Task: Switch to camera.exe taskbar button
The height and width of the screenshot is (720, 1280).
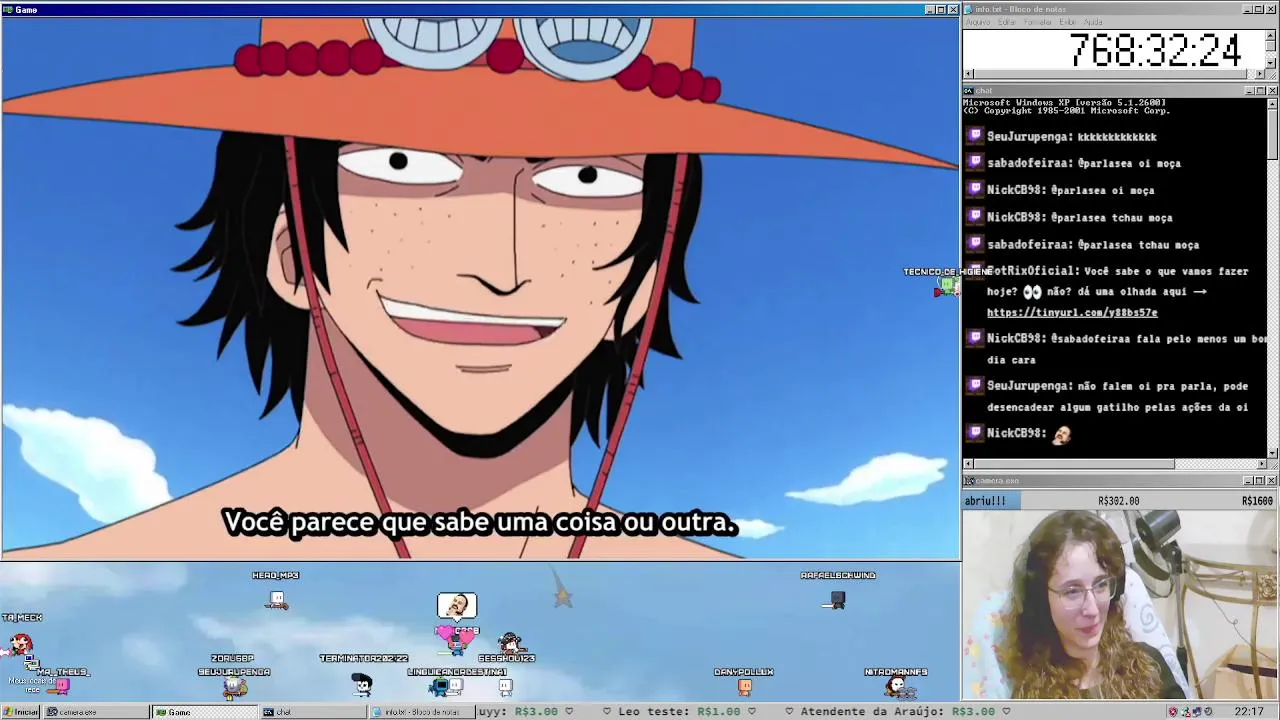Action: (96, 712)
